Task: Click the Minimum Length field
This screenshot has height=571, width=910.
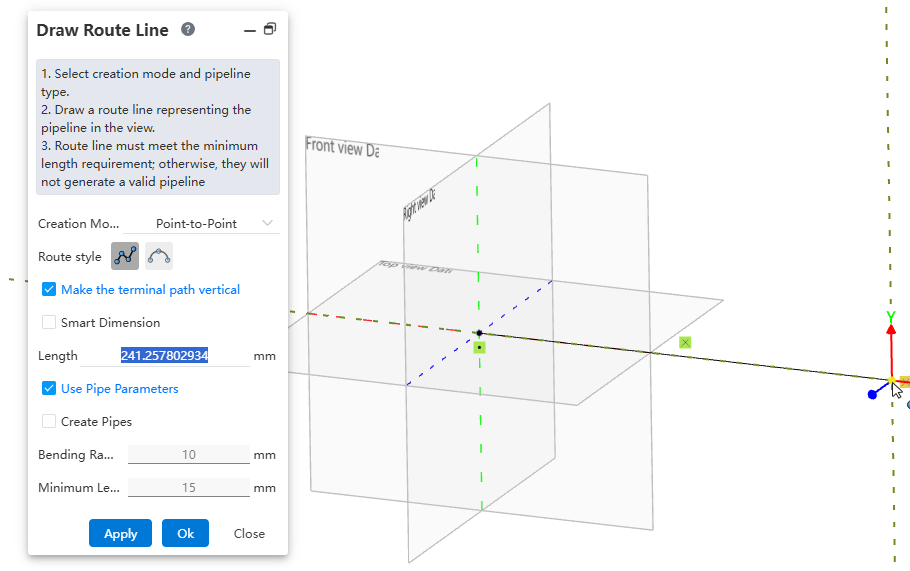Action: point(188,488)
